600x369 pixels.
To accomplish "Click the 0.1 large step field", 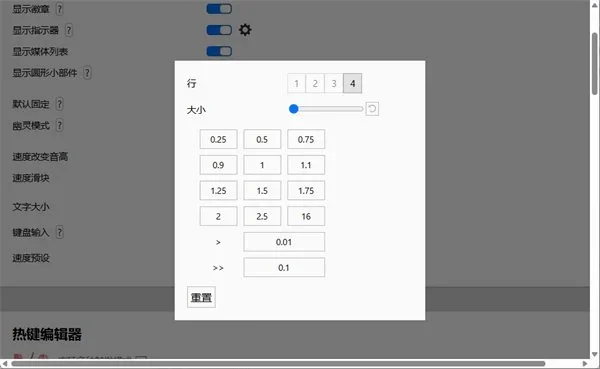I will 284,268.
